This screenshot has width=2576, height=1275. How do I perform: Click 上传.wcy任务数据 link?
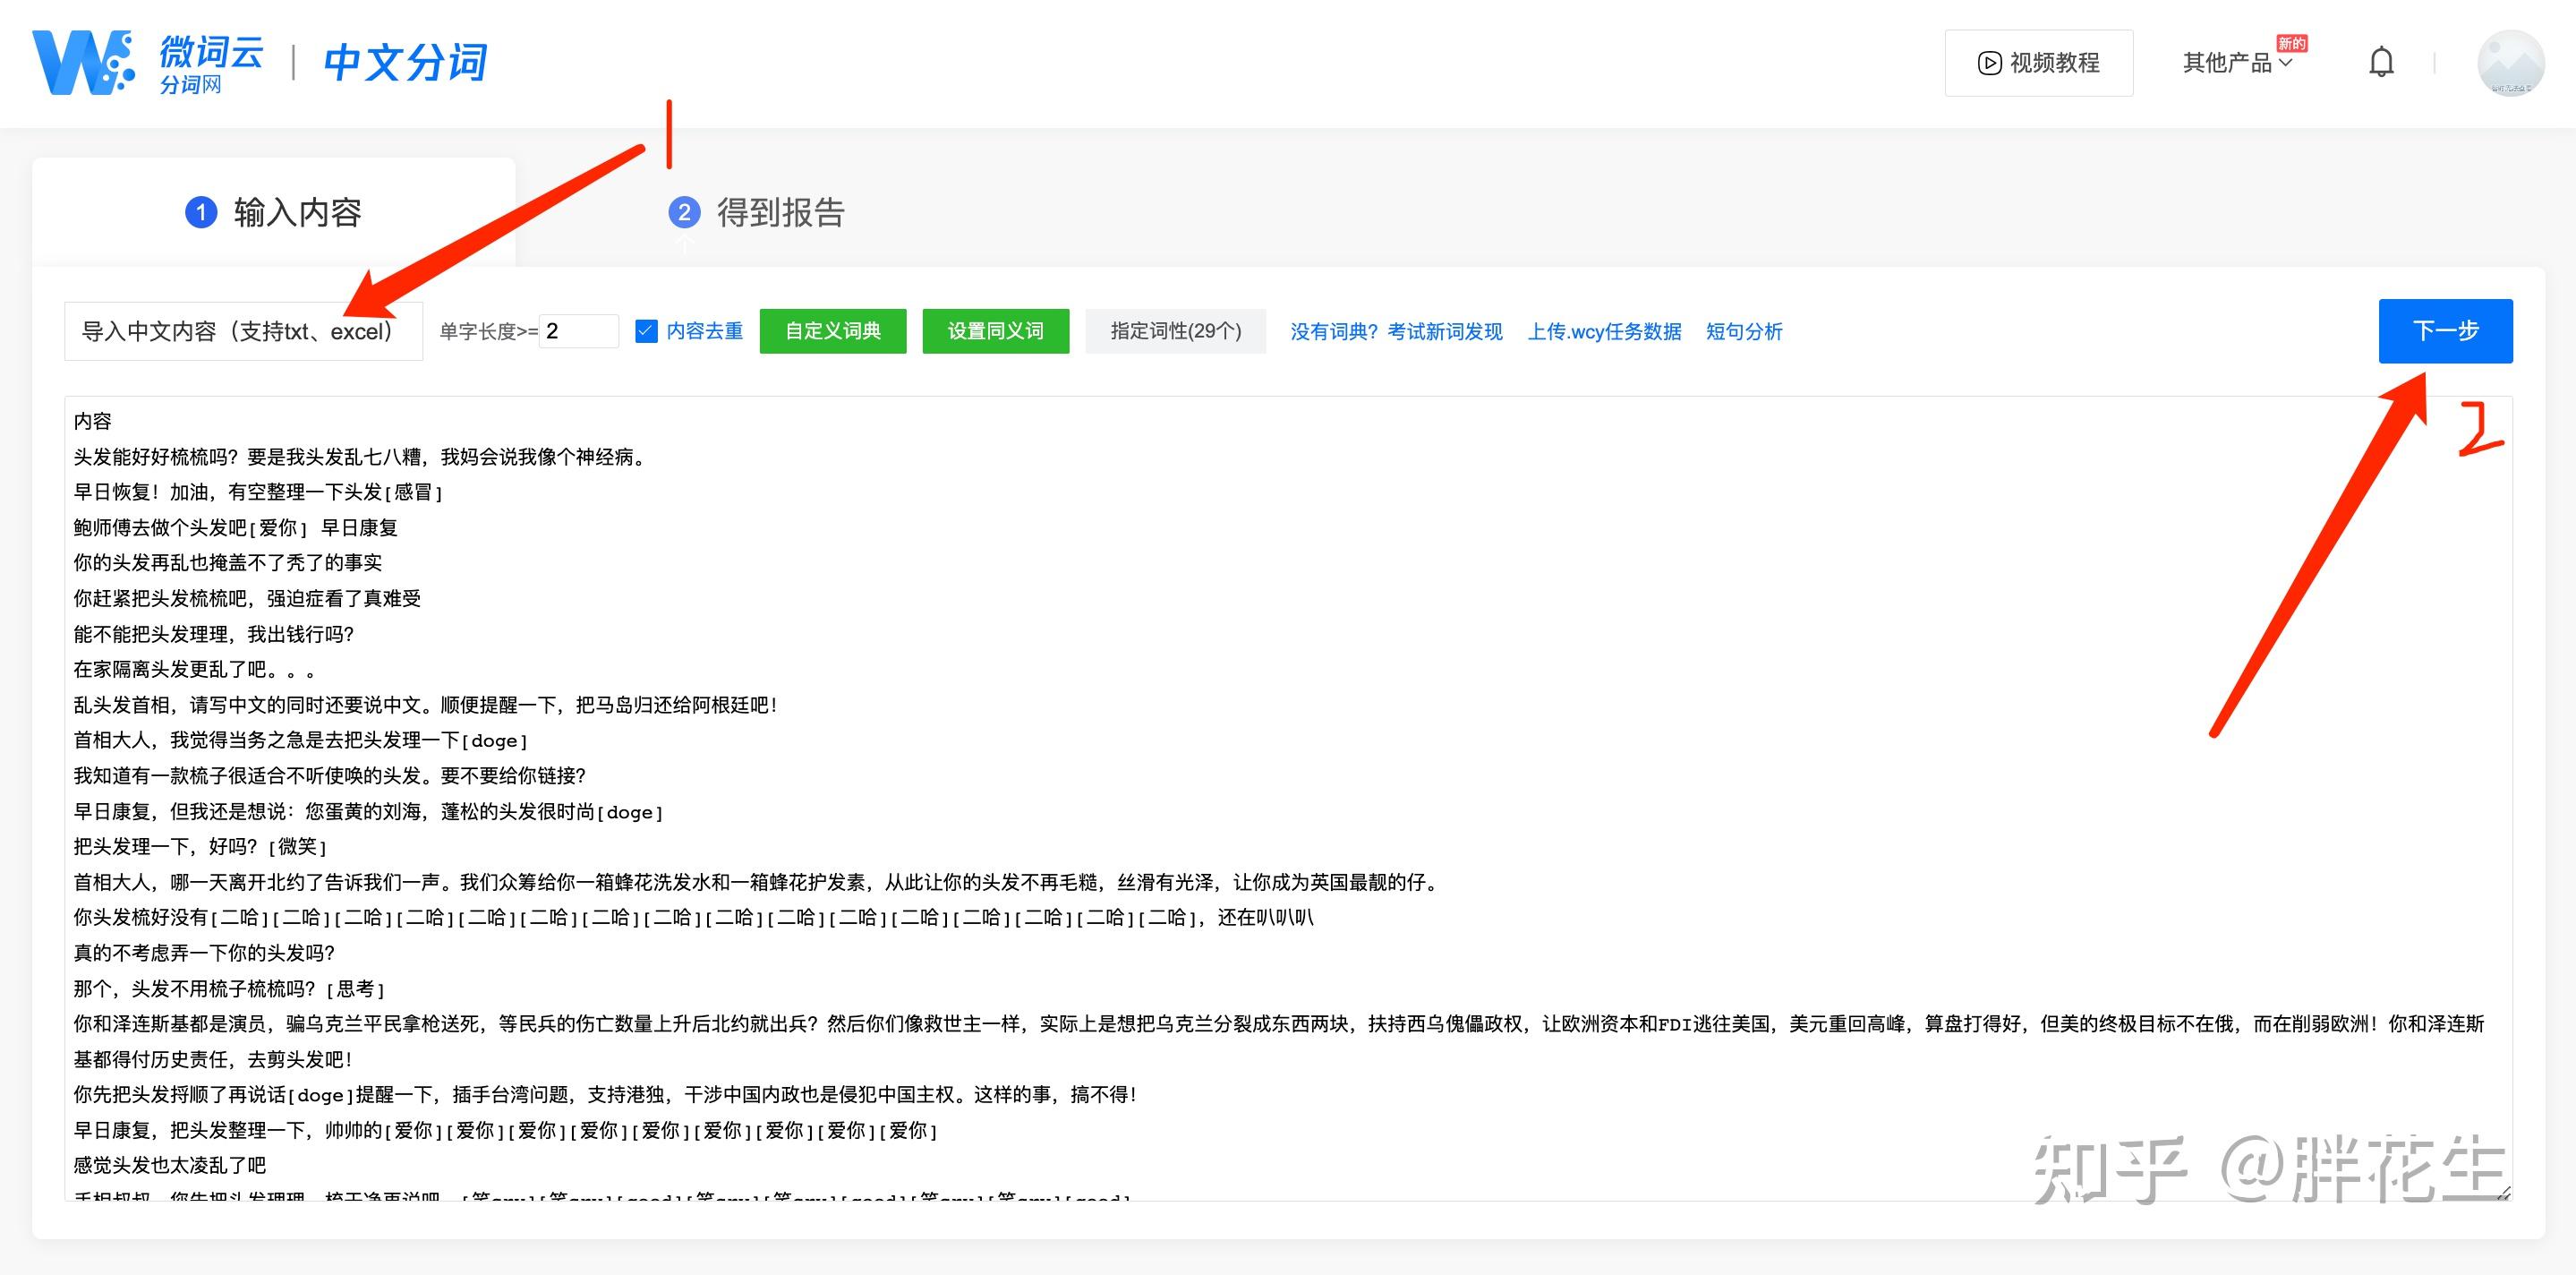(x=1604, y=331)
